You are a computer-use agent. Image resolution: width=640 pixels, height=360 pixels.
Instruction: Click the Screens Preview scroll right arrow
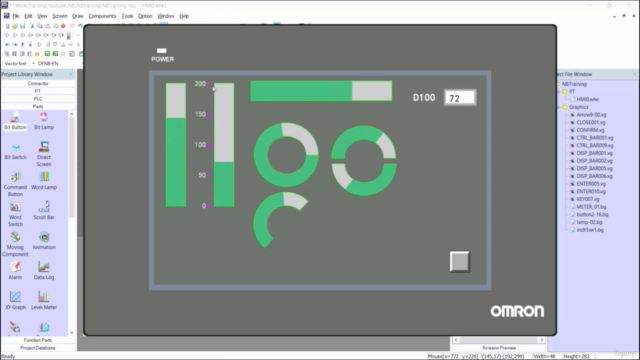(541, 340)
